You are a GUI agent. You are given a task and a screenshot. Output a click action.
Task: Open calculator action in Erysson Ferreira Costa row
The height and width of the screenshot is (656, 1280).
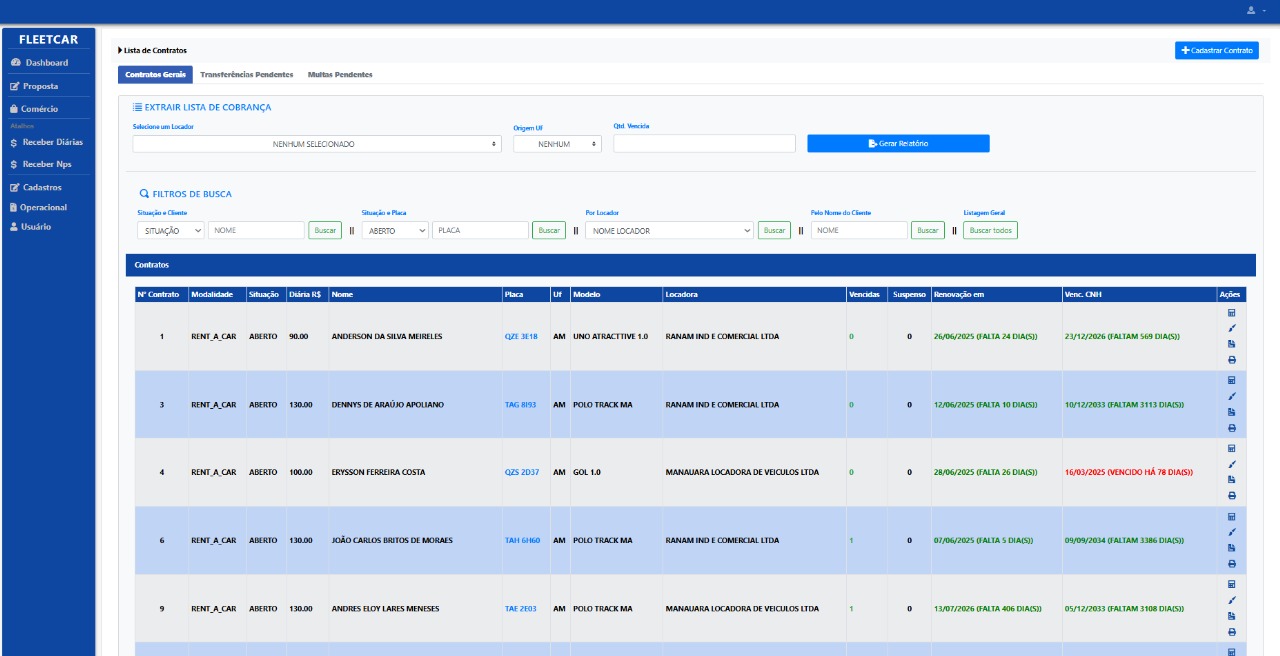(x=1231, y=448)
